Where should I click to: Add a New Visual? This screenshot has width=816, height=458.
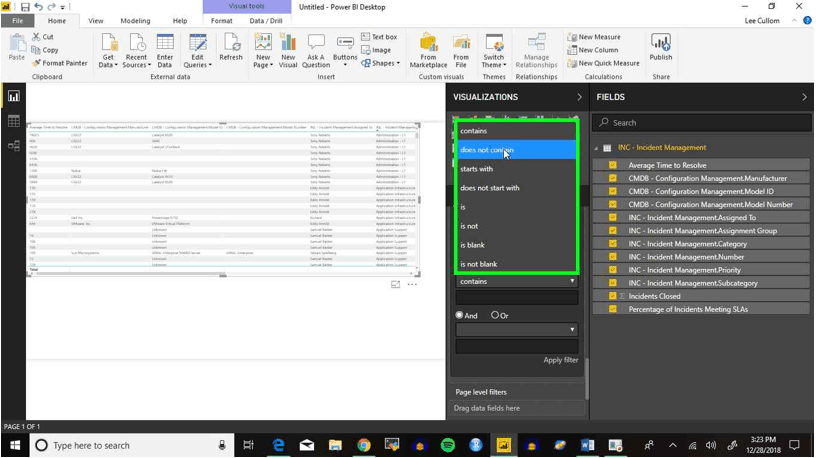[x=288, y=50]
